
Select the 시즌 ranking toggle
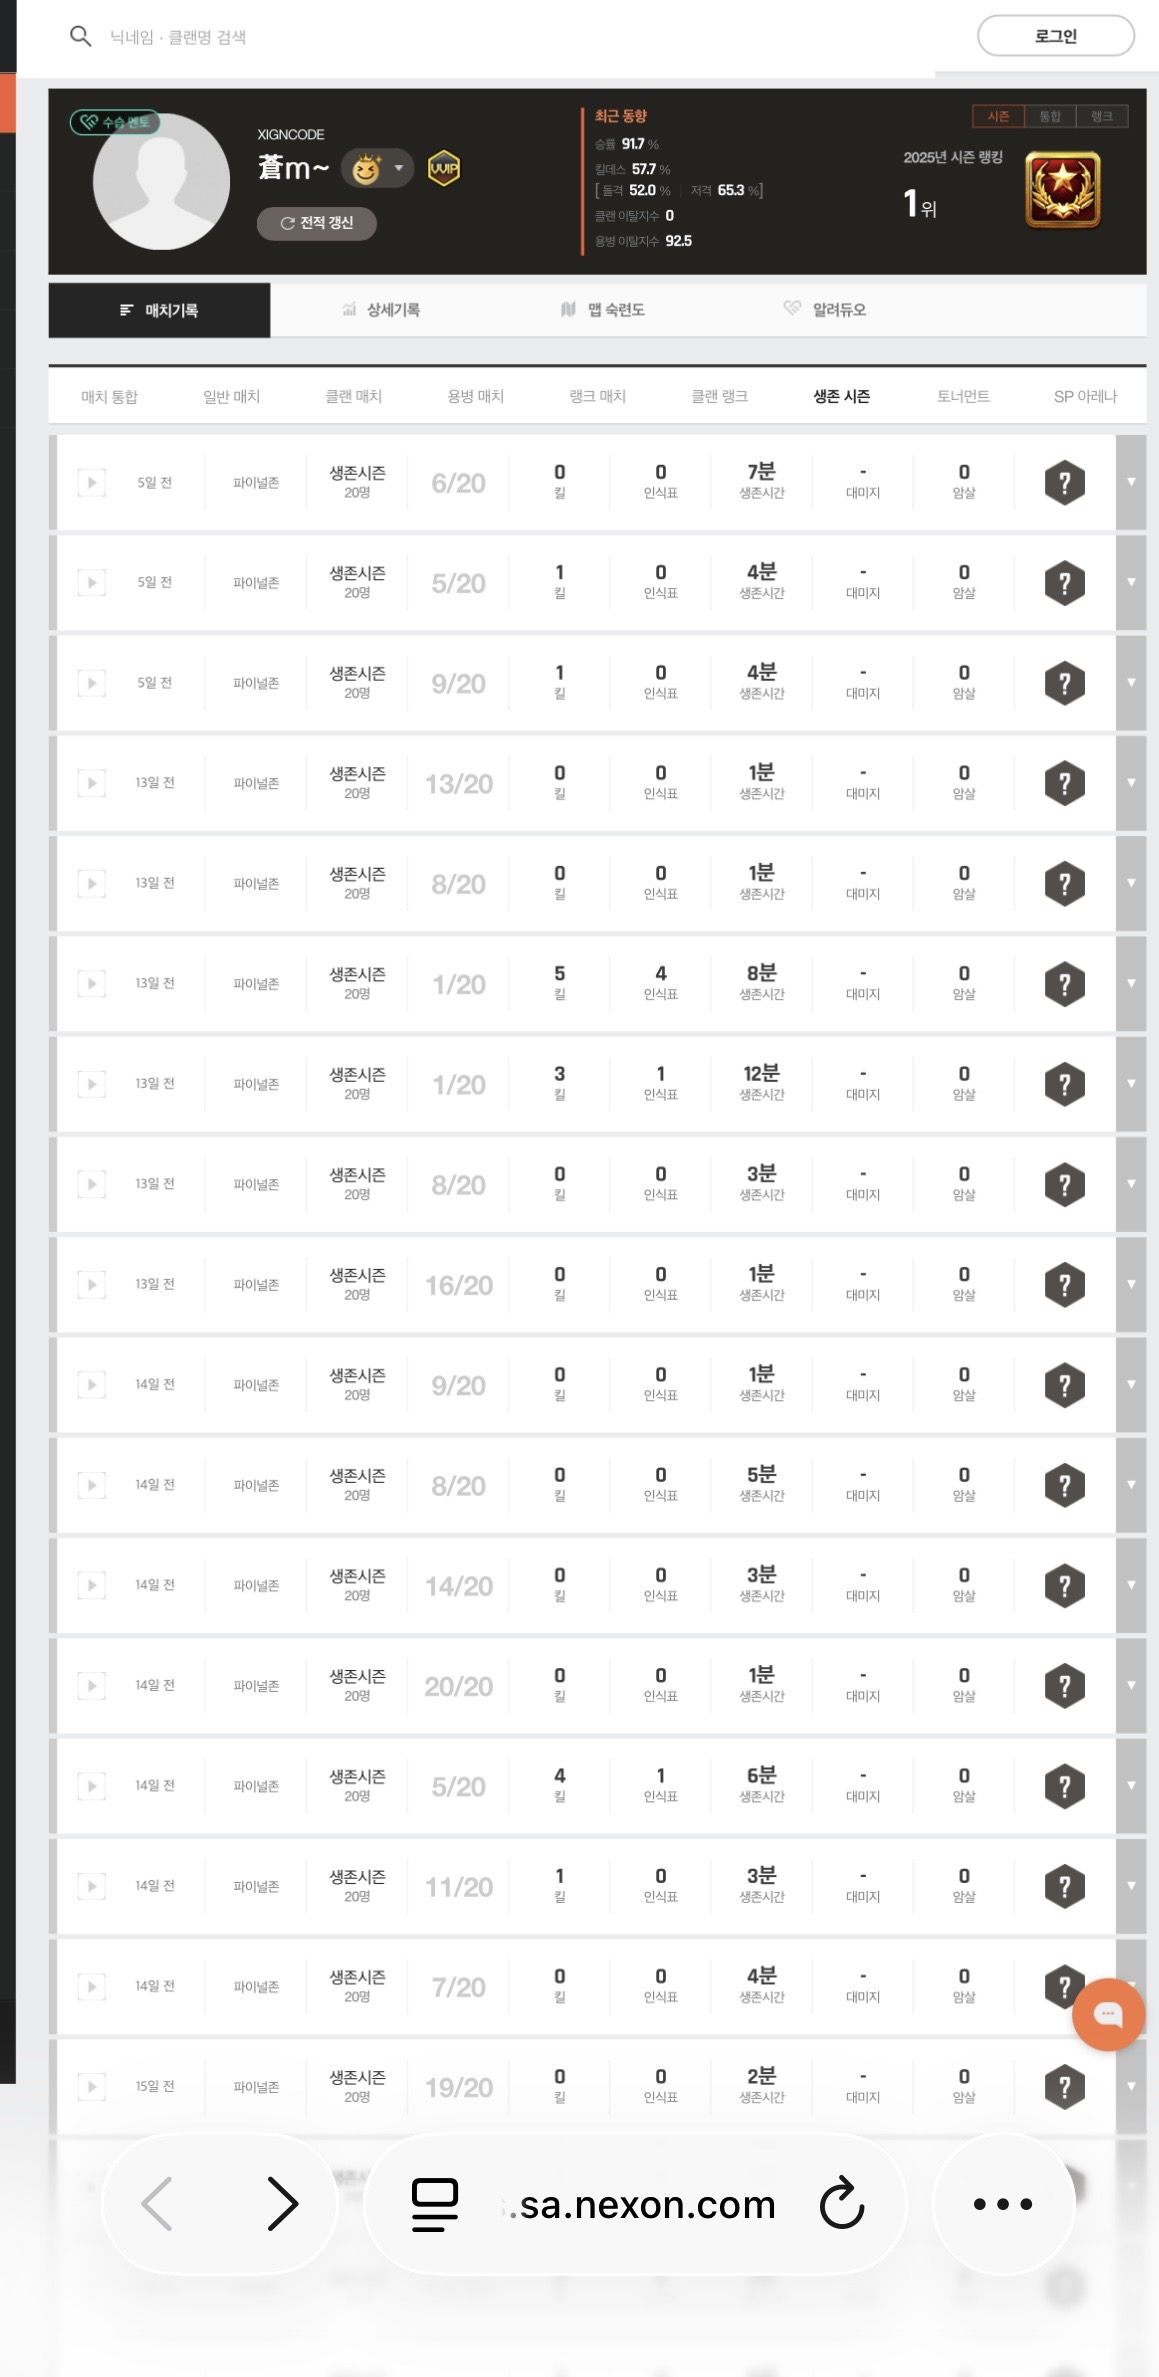pos(998,117)
